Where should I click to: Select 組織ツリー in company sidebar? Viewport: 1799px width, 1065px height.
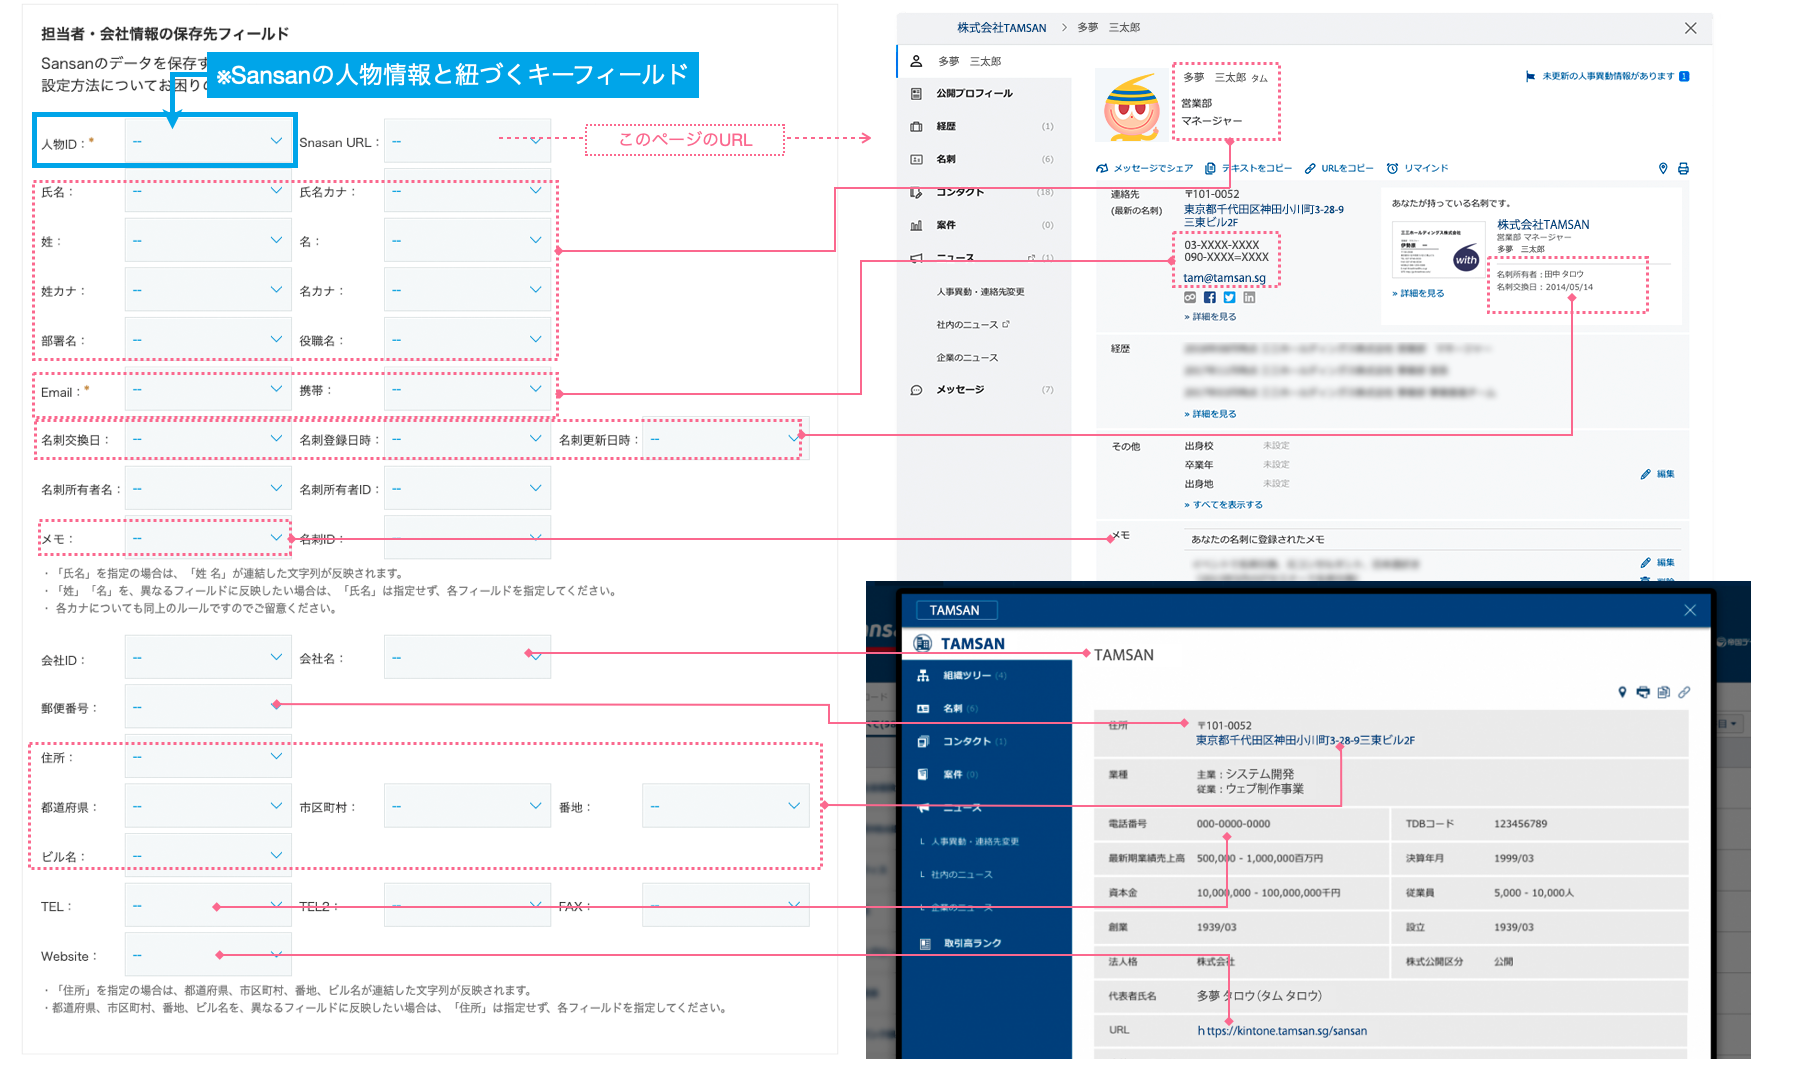pos(966,676)
